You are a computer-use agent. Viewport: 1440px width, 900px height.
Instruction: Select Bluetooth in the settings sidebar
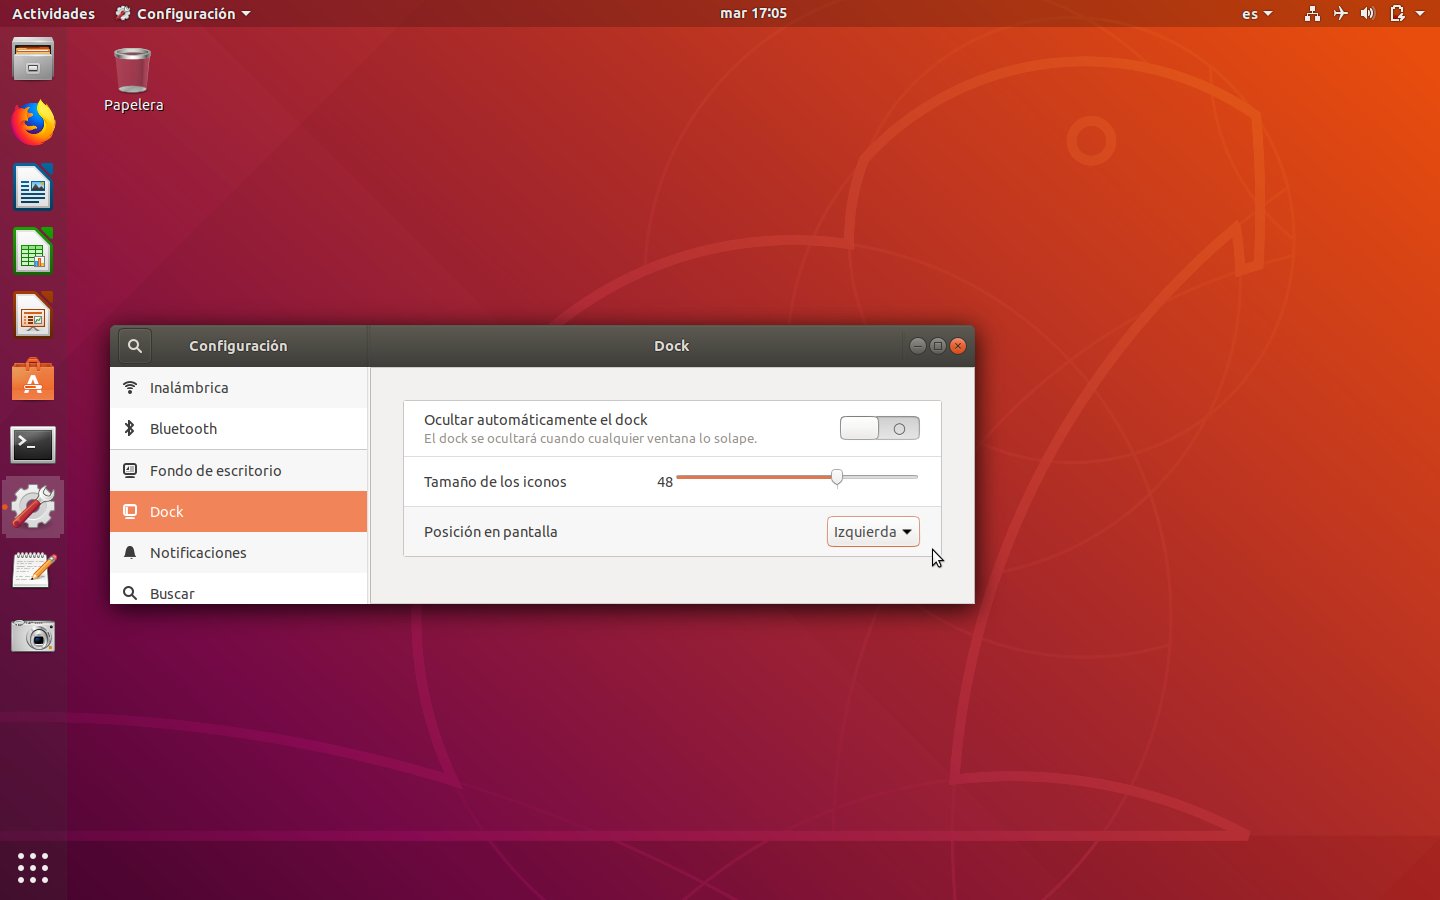pyautogui.click(x=239, y=428)
